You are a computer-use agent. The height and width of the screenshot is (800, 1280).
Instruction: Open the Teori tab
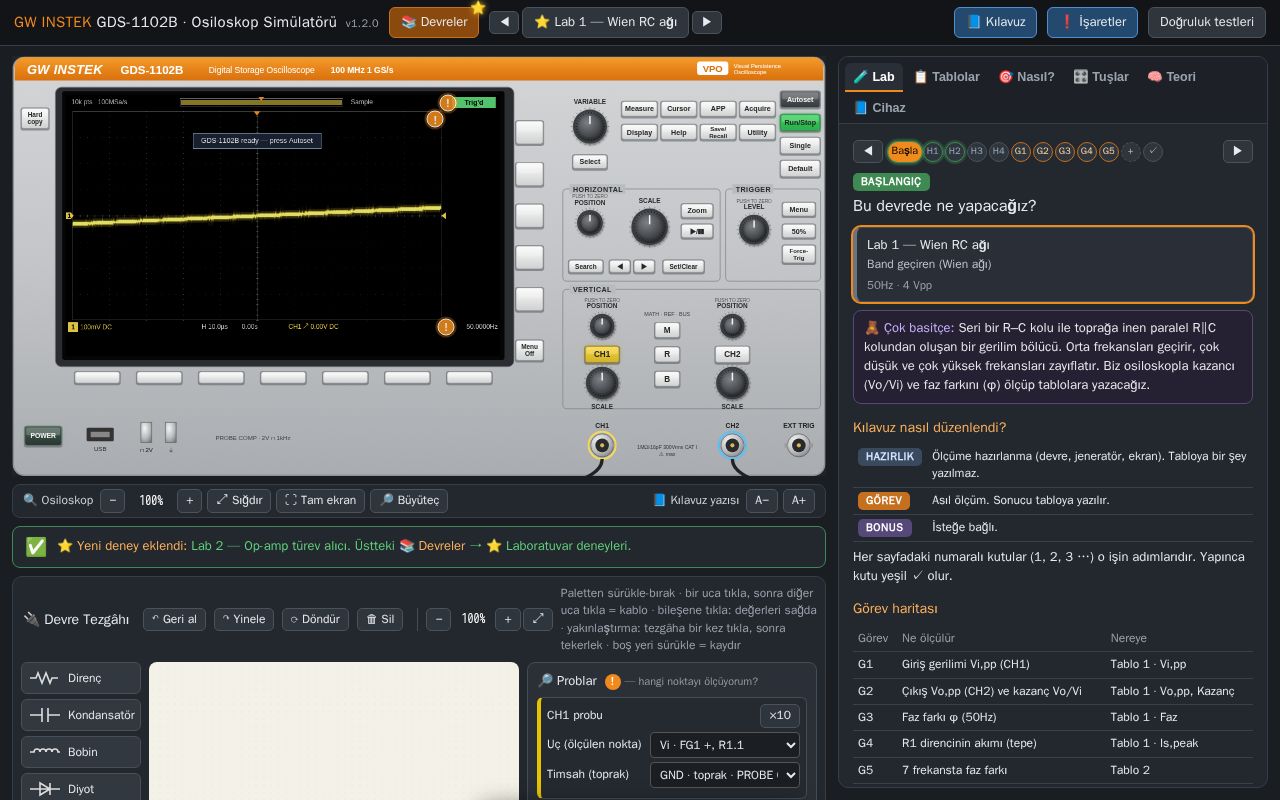(1171, 77)
